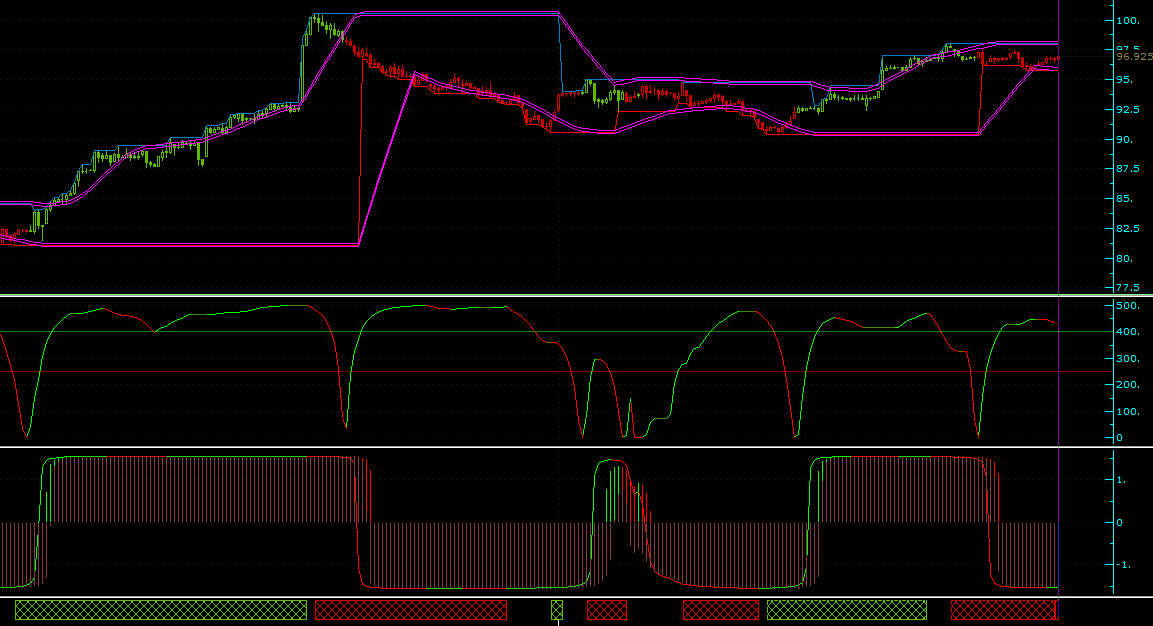The width and height of the screenshot is (1153, 626).
Task: Click the 200. oscillator axis label
Action: coord(1128,385)
